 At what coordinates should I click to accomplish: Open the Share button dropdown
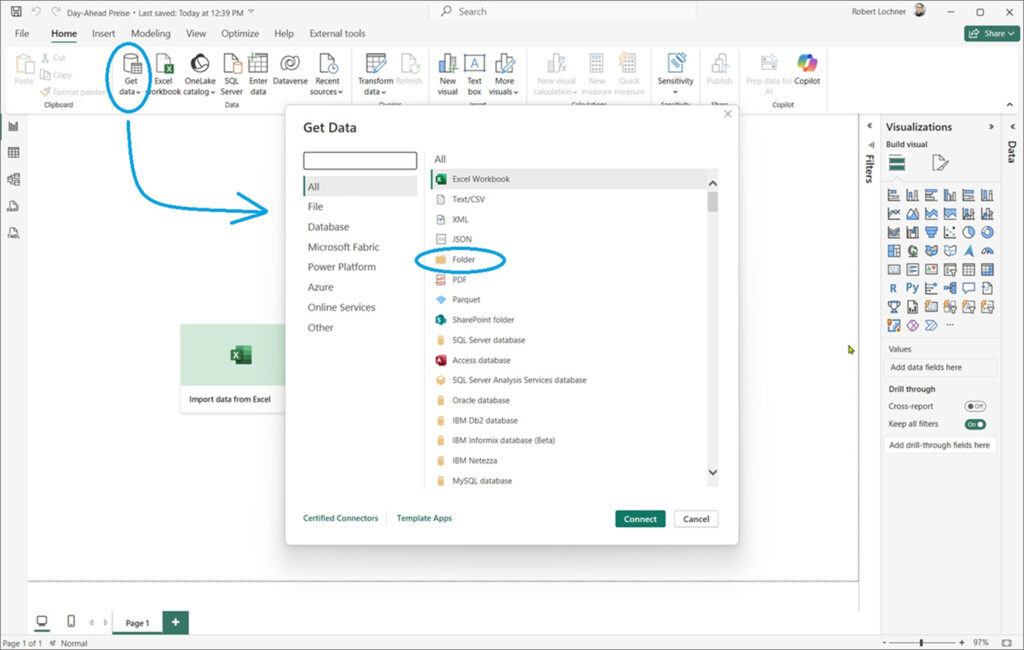point(991,33)
